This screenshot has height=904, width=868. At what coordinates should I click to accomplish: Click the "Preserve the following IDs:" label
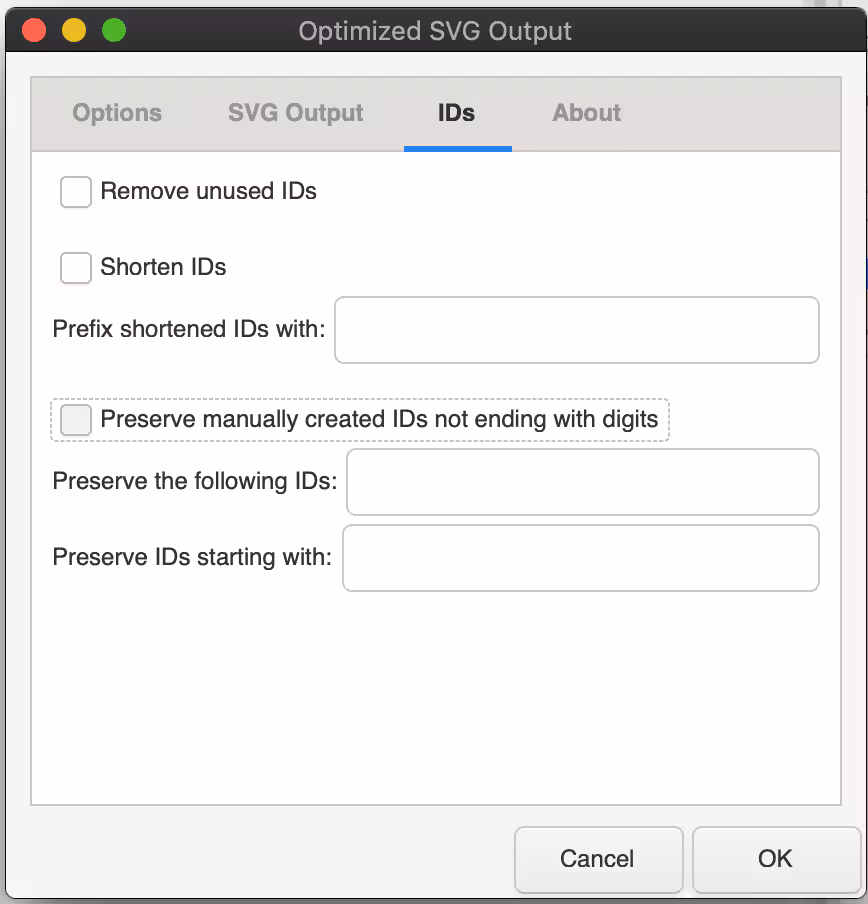pos(194,482)
